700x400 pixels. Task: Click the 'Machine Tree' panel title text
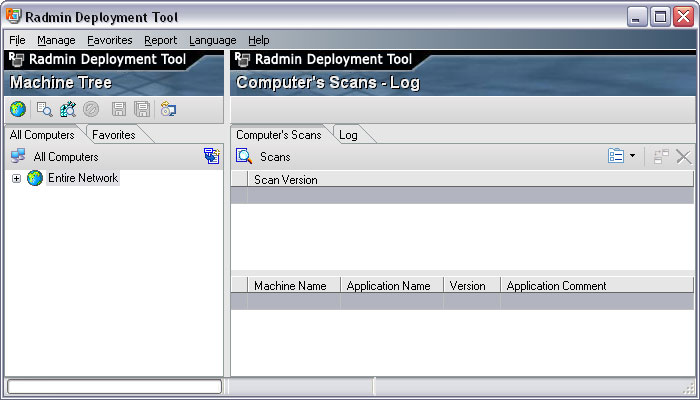point(61,83)
